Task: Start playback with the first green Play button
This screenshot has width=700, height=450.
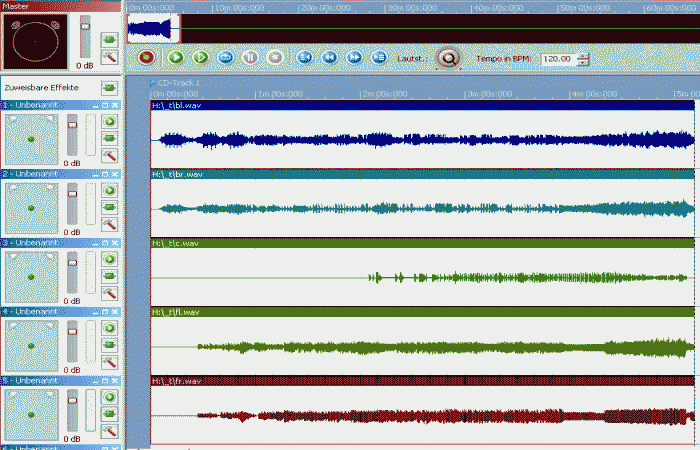Action: [x=175, y=58]
